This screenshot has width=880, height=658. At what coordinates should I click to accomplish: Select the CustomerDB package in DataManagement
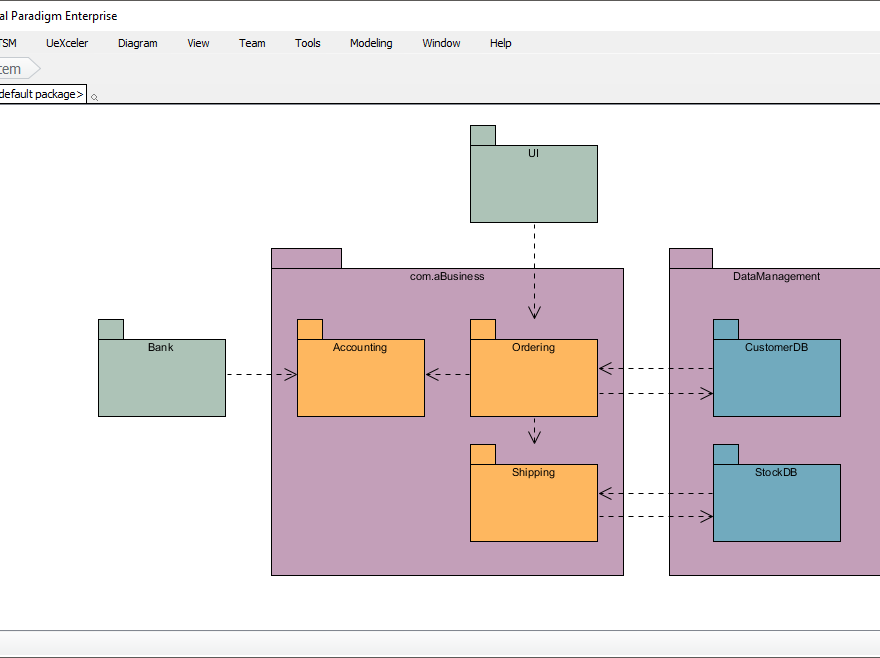click(776, 378)
